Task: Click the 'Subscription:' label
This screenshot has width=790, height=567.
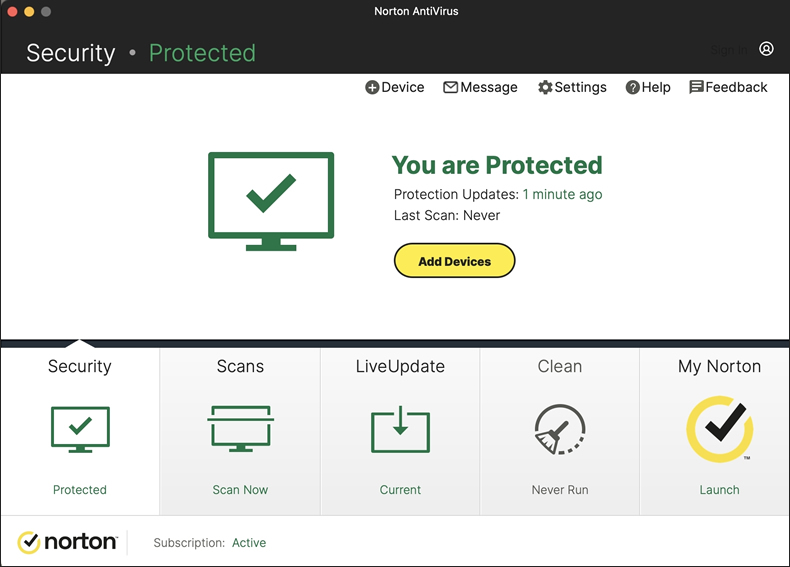Action: coord(189,543)
